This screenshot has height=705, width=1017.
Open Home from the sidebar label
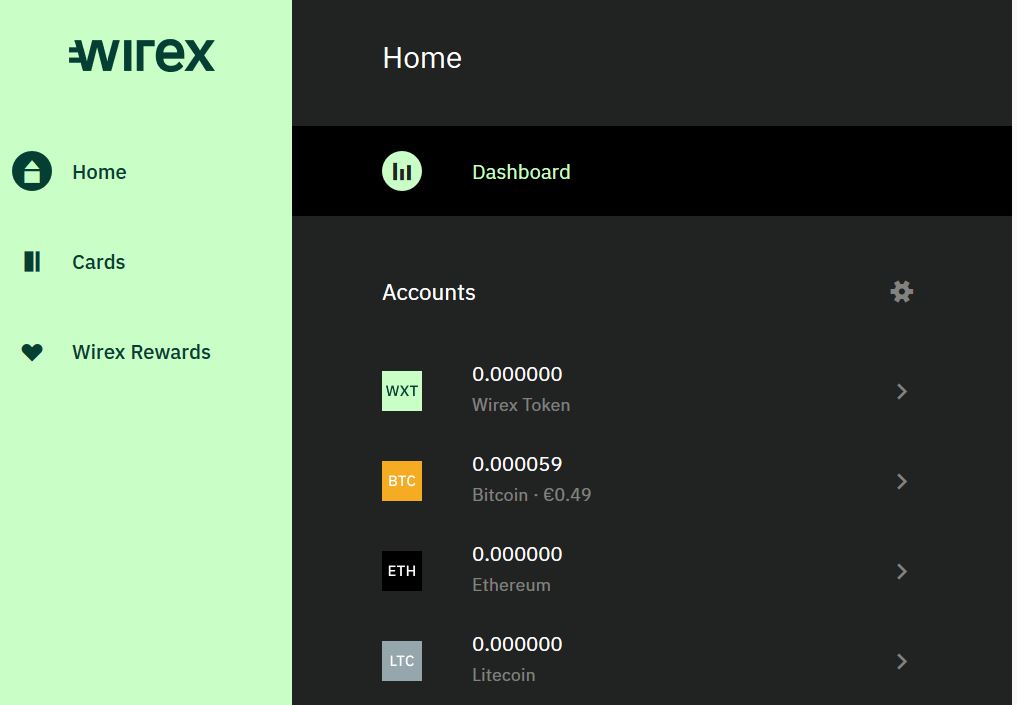pyautogui.click(x=99, y=172)
